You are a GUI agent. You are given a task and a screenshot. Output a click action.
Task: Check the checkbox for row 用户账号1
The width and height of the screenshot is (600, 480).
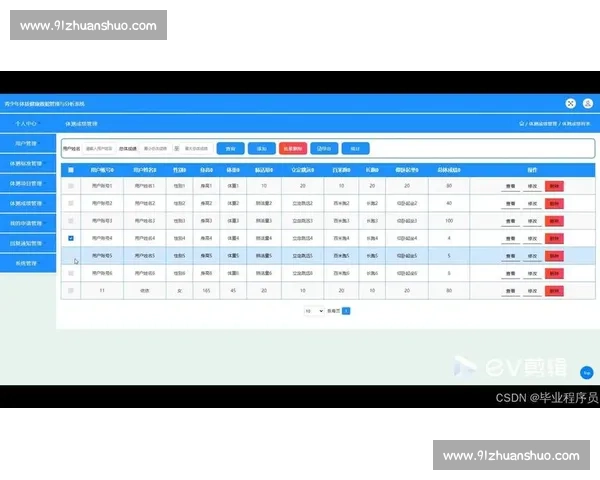[x=71, y=186]
